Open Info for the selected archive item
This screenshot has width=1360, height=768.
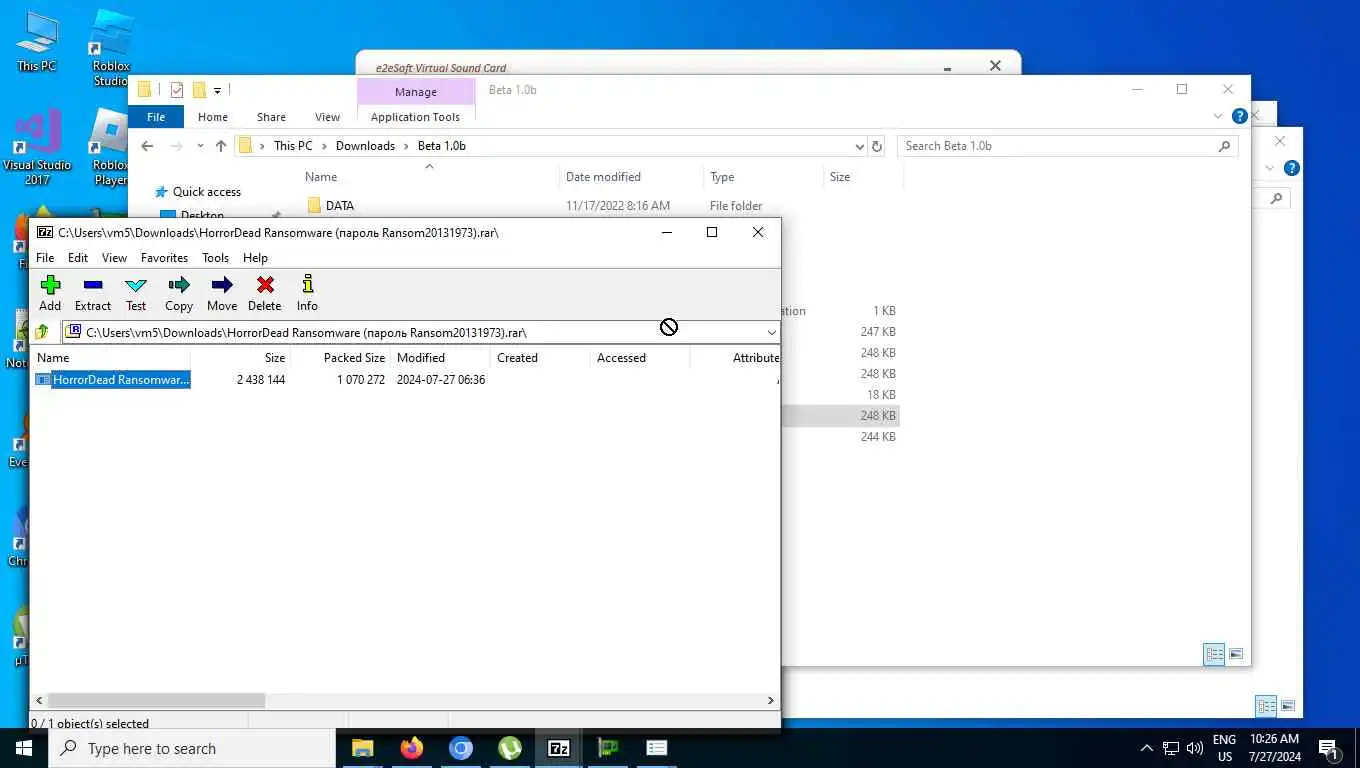click(x=307, y=294)
